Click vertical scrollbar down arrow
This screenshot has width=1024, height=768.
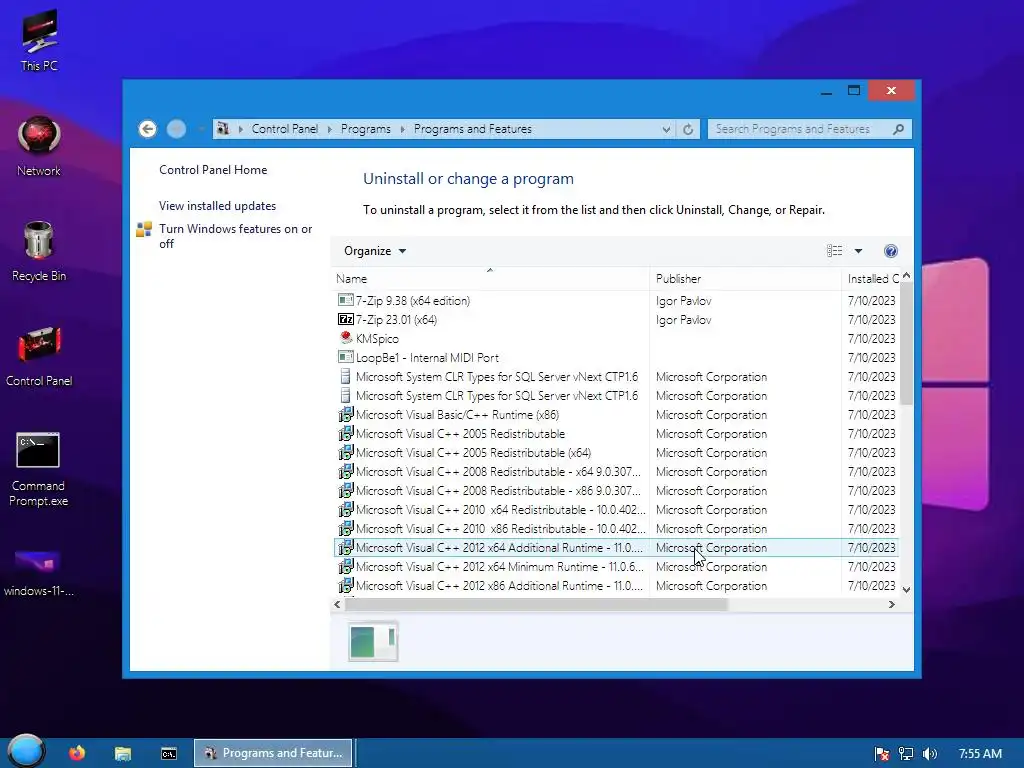coord(906,589)
